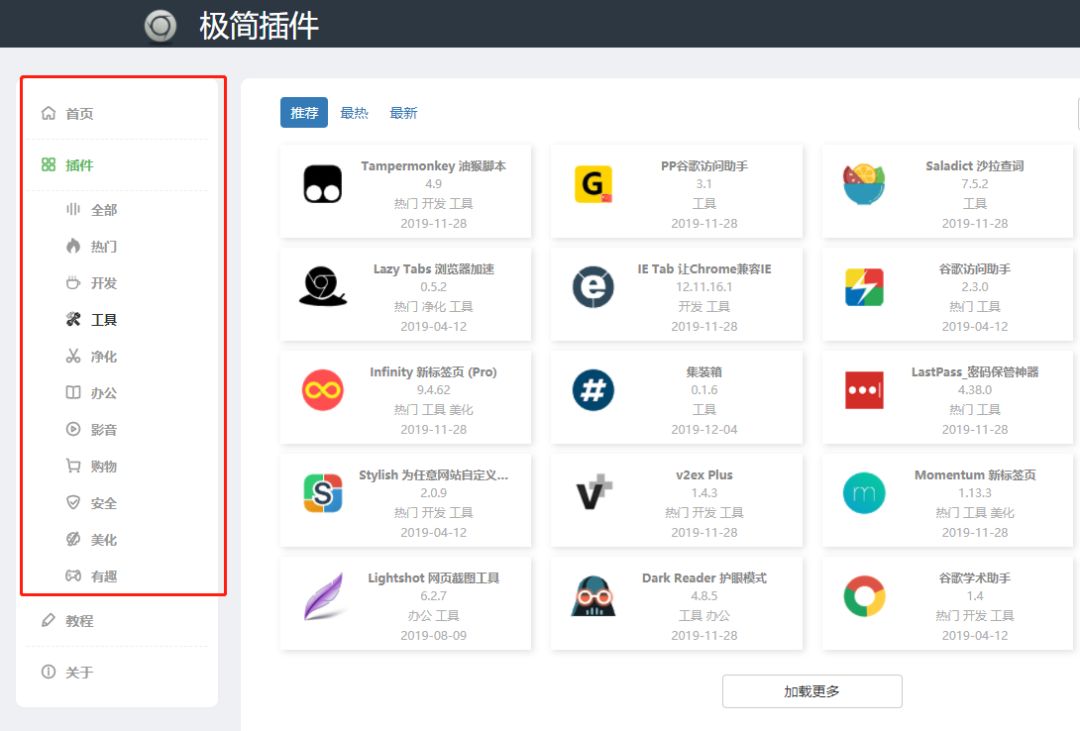Viewport: 1080px width, 731px height.
Task: Click the v2ex Plus V icon
Action: pyautogui.click(x=593, y=492)
